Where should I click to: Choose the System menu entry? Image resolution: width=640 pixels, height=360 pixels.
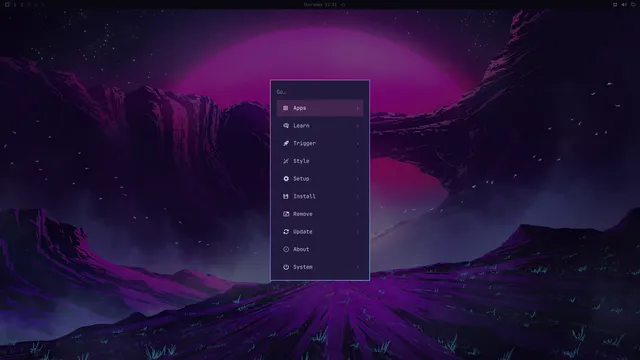click(x=320, y=267)
